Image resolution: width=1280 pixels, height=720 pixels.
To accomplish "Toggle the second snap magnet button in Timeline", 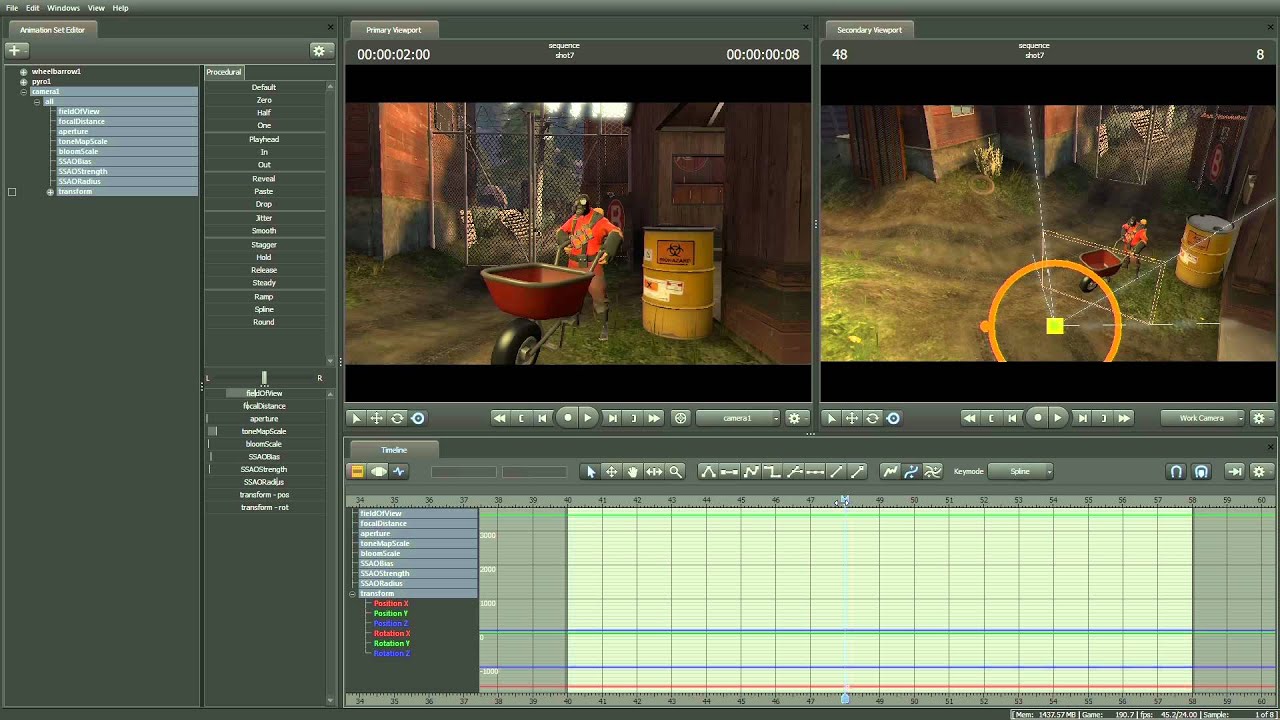I will coord(1201,472).
